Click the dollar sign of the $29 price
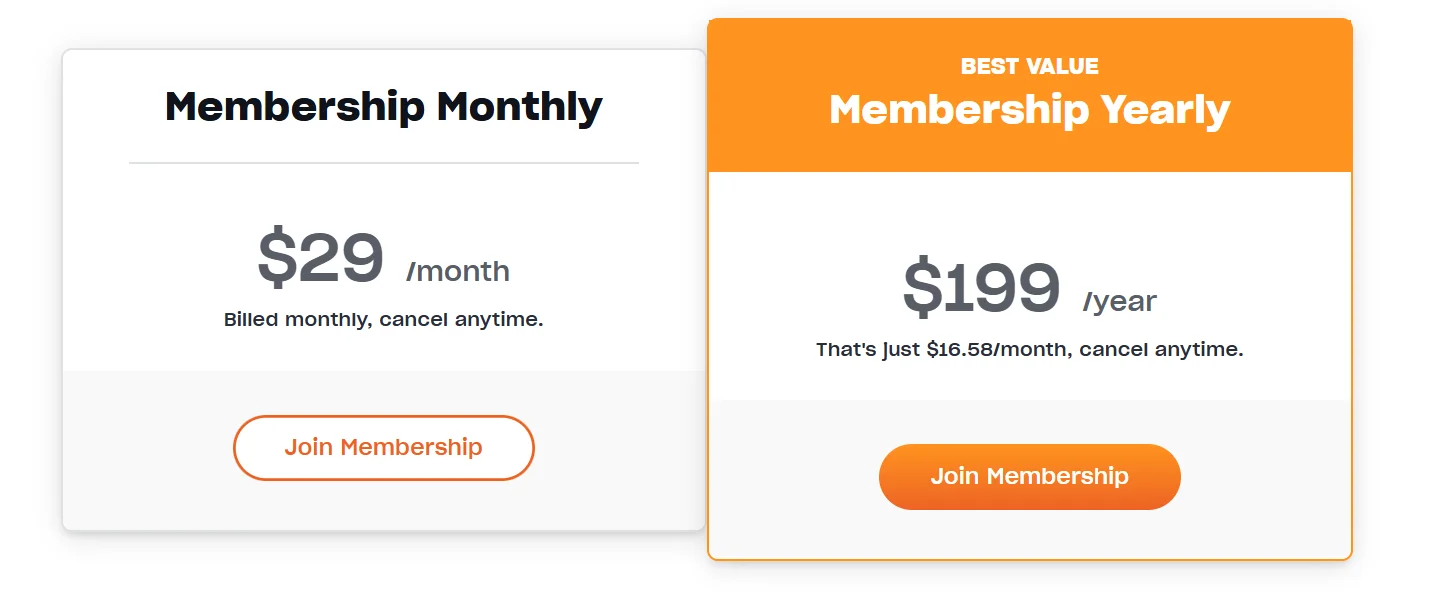Image resolution: width=1452 pixels, height=601 pixels. [x=277, y=258]
